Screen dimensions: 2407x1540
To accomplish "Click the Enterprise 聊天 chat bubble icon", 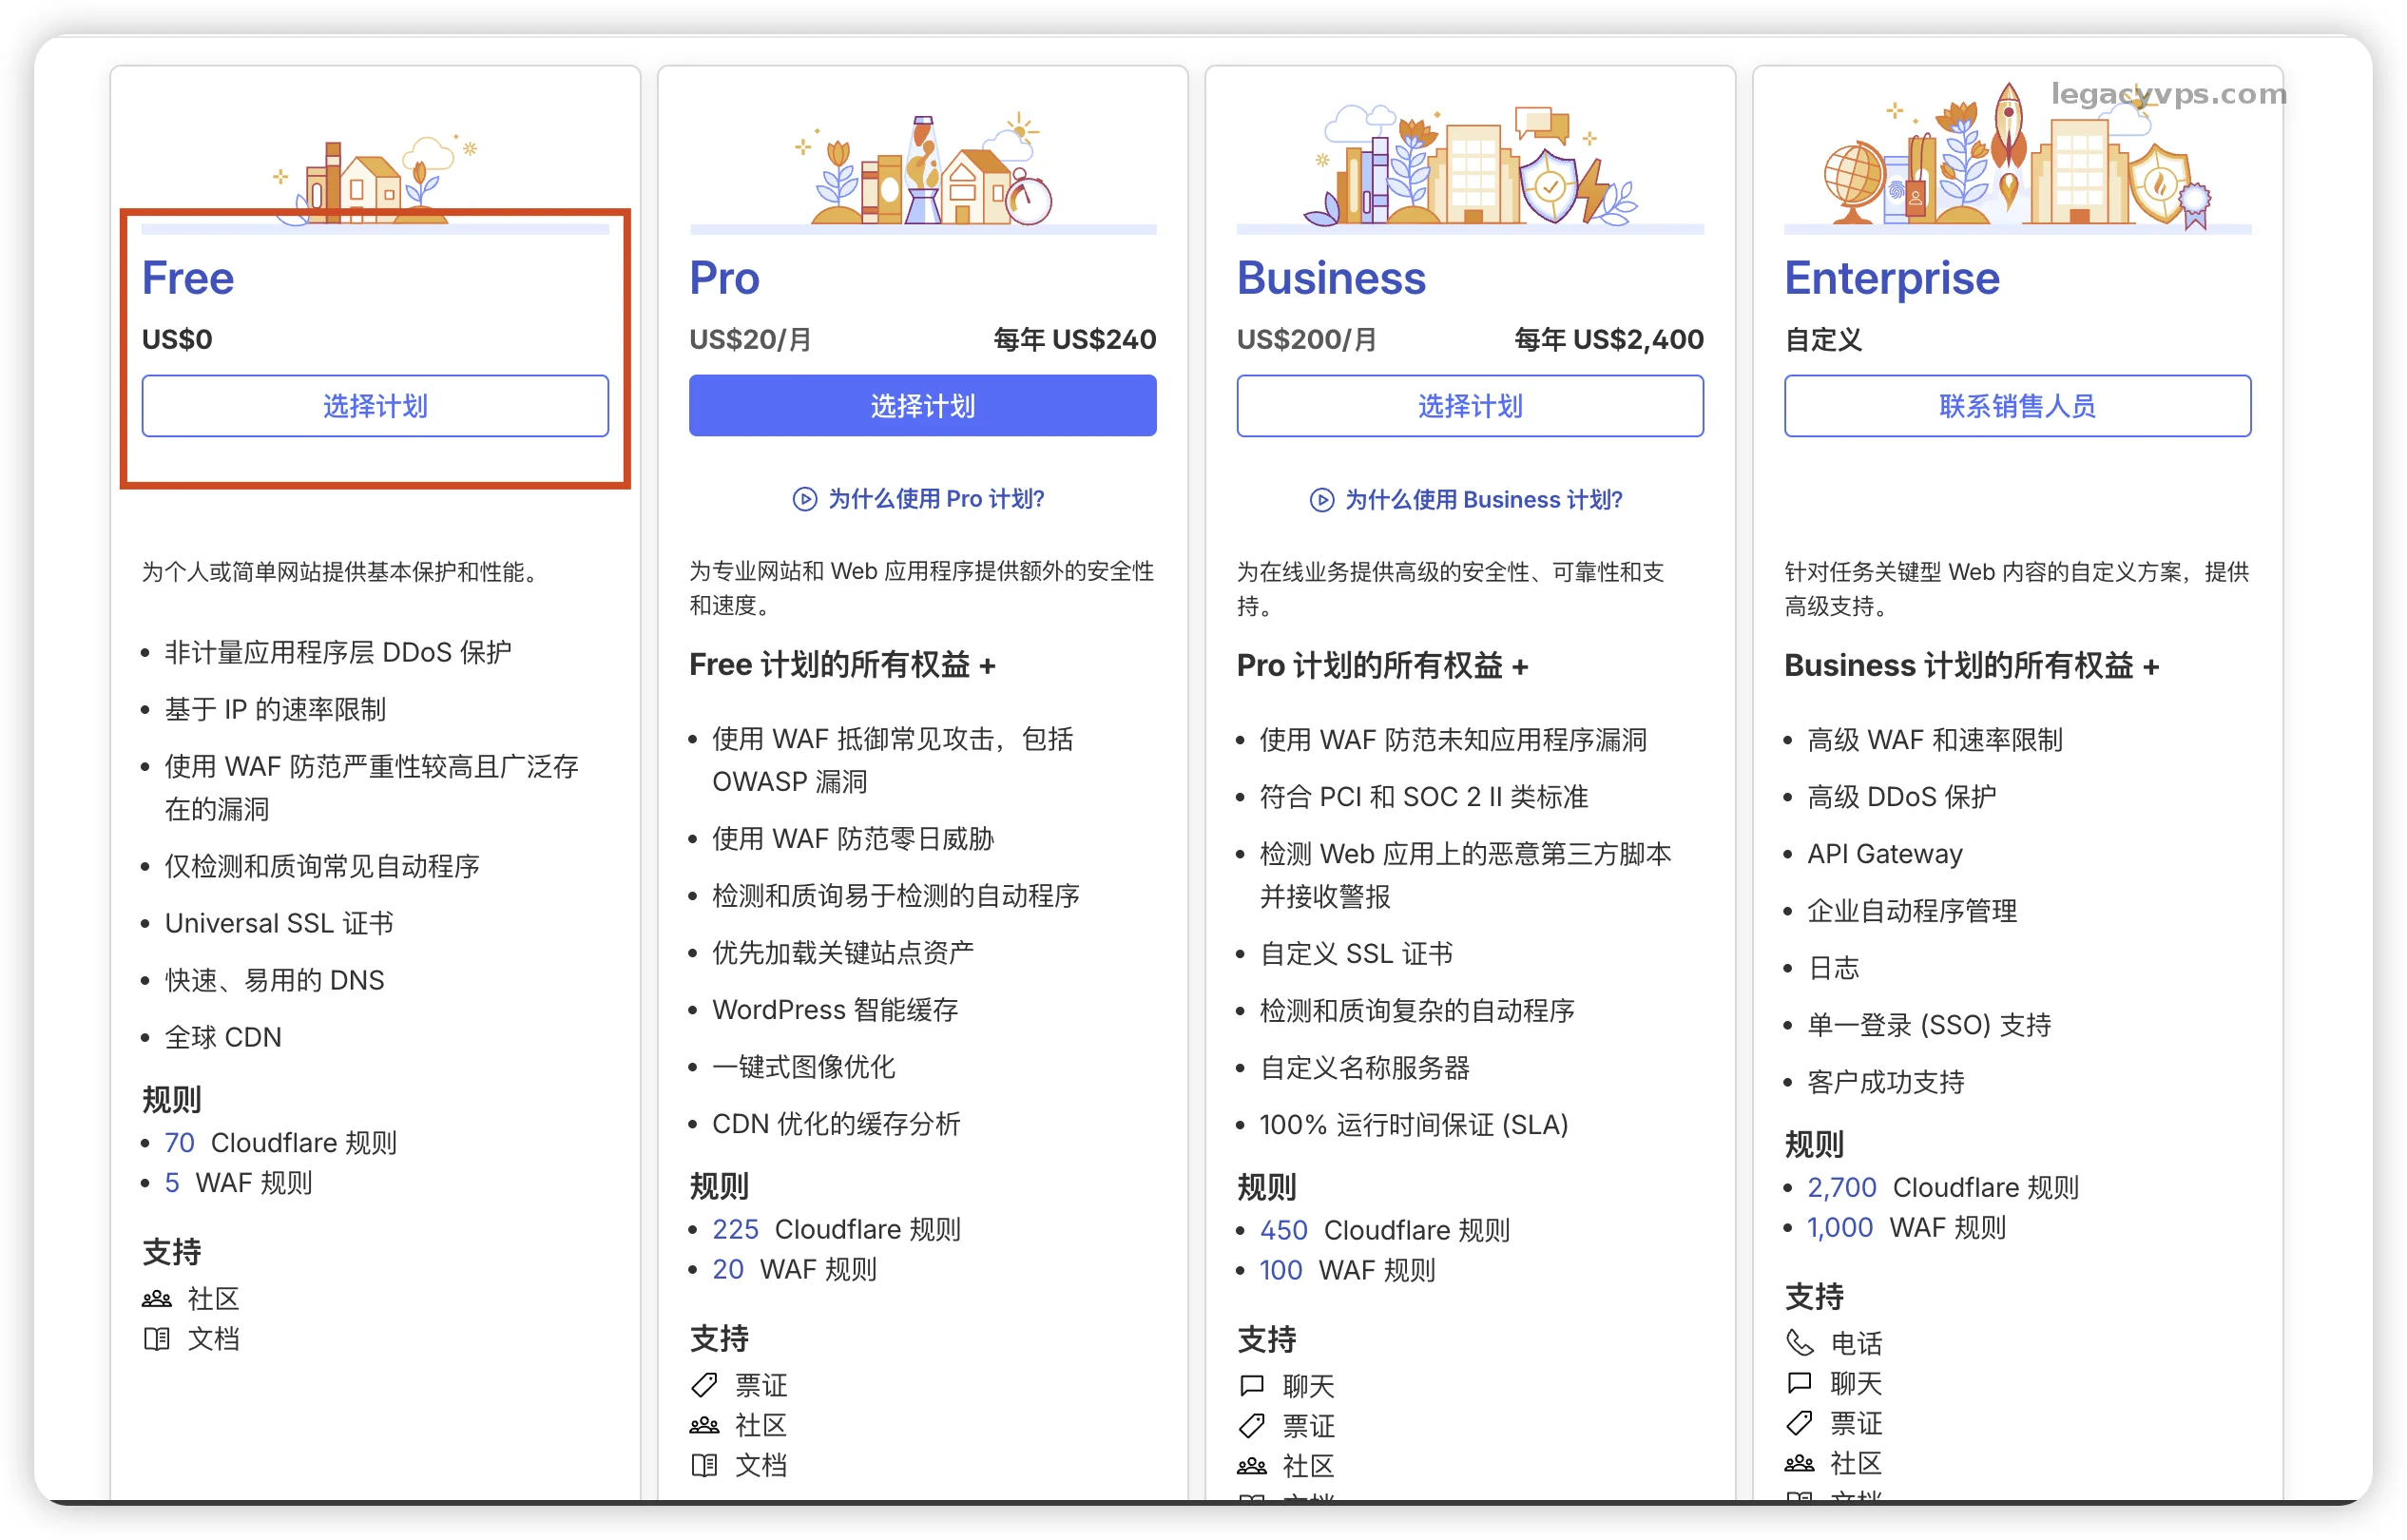I will pyautogui.click(x=1799, y=1383).
